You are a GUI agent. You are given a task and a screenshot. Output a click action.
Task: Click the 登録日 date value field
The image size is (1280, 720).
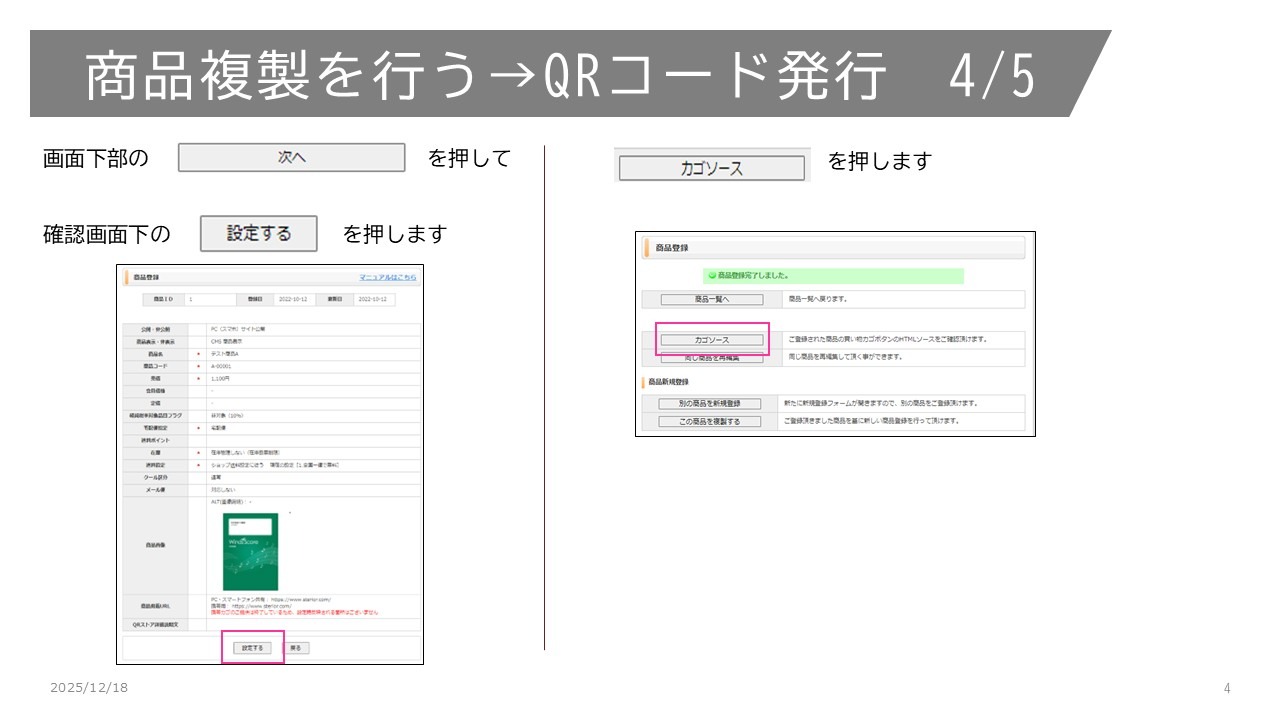tap(294, 299)
